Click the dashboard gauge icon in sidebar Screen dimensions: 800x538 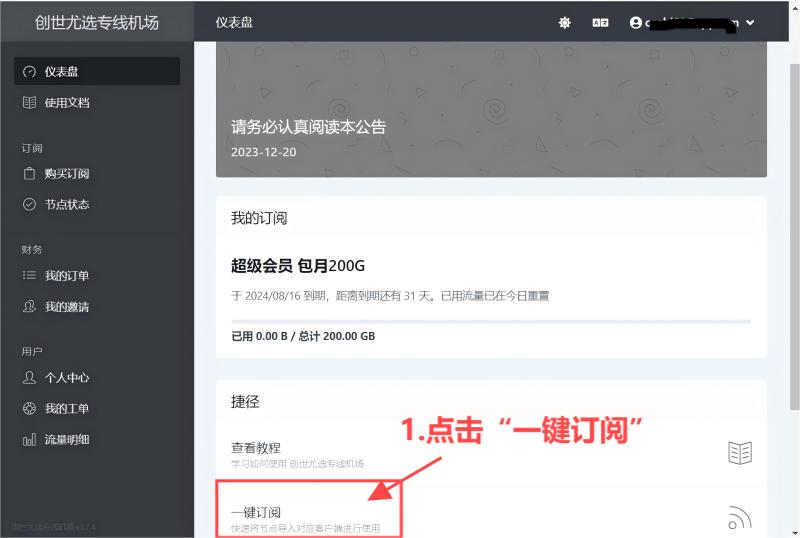[x=29, y=72]
